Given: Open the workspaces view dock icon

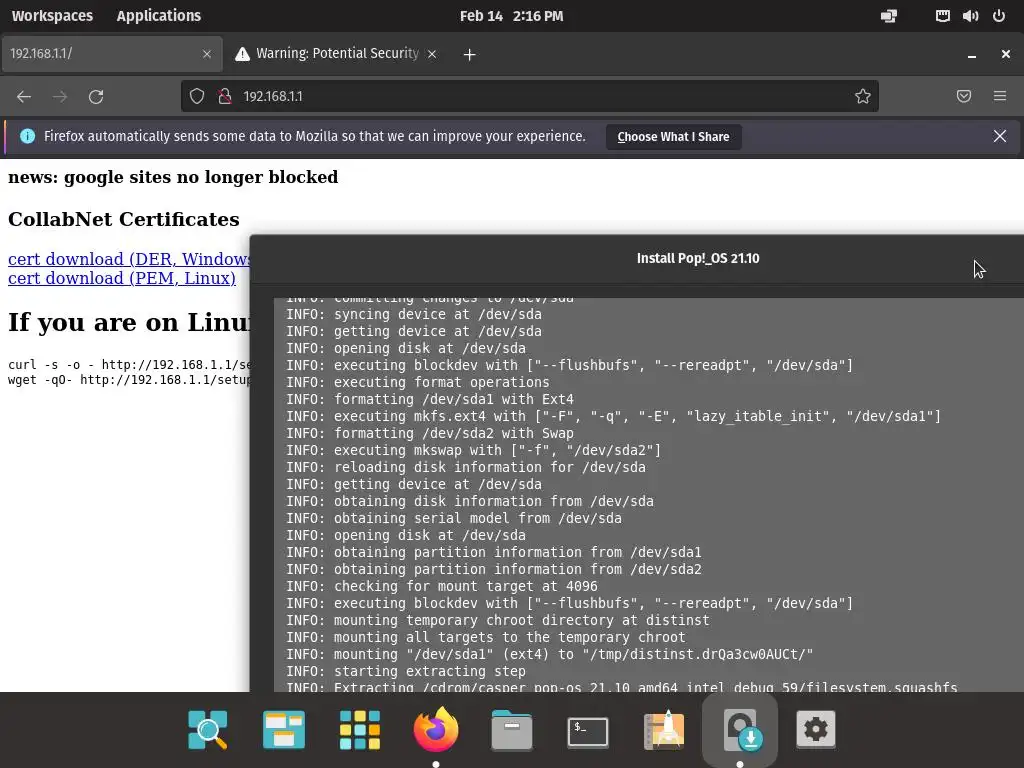Looking at the screenshot, I should pyautogui.click(x=283, y=729).
